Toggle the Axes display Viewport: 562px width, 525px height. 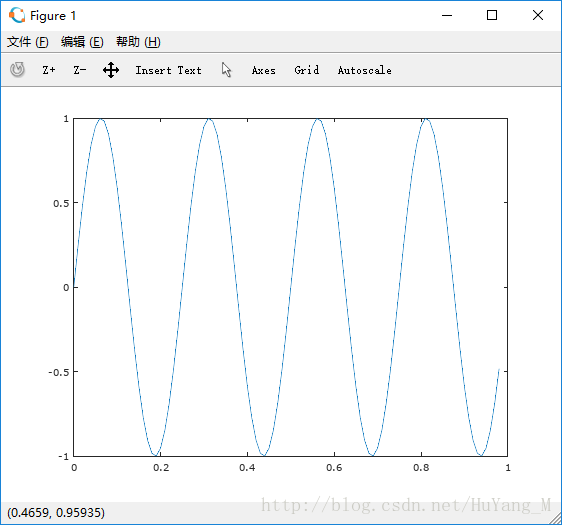[x=263, y=70]
